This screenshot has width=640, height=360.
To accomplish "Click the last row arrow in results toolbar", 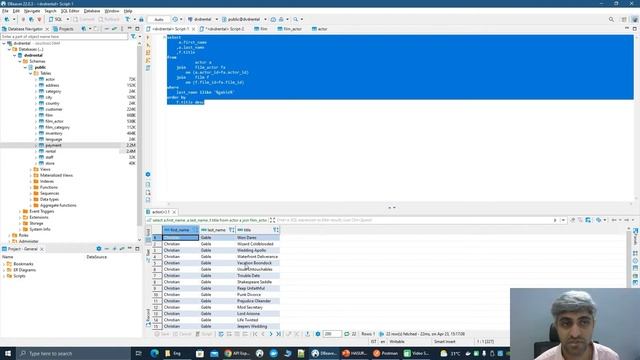I will click(278, 334).
